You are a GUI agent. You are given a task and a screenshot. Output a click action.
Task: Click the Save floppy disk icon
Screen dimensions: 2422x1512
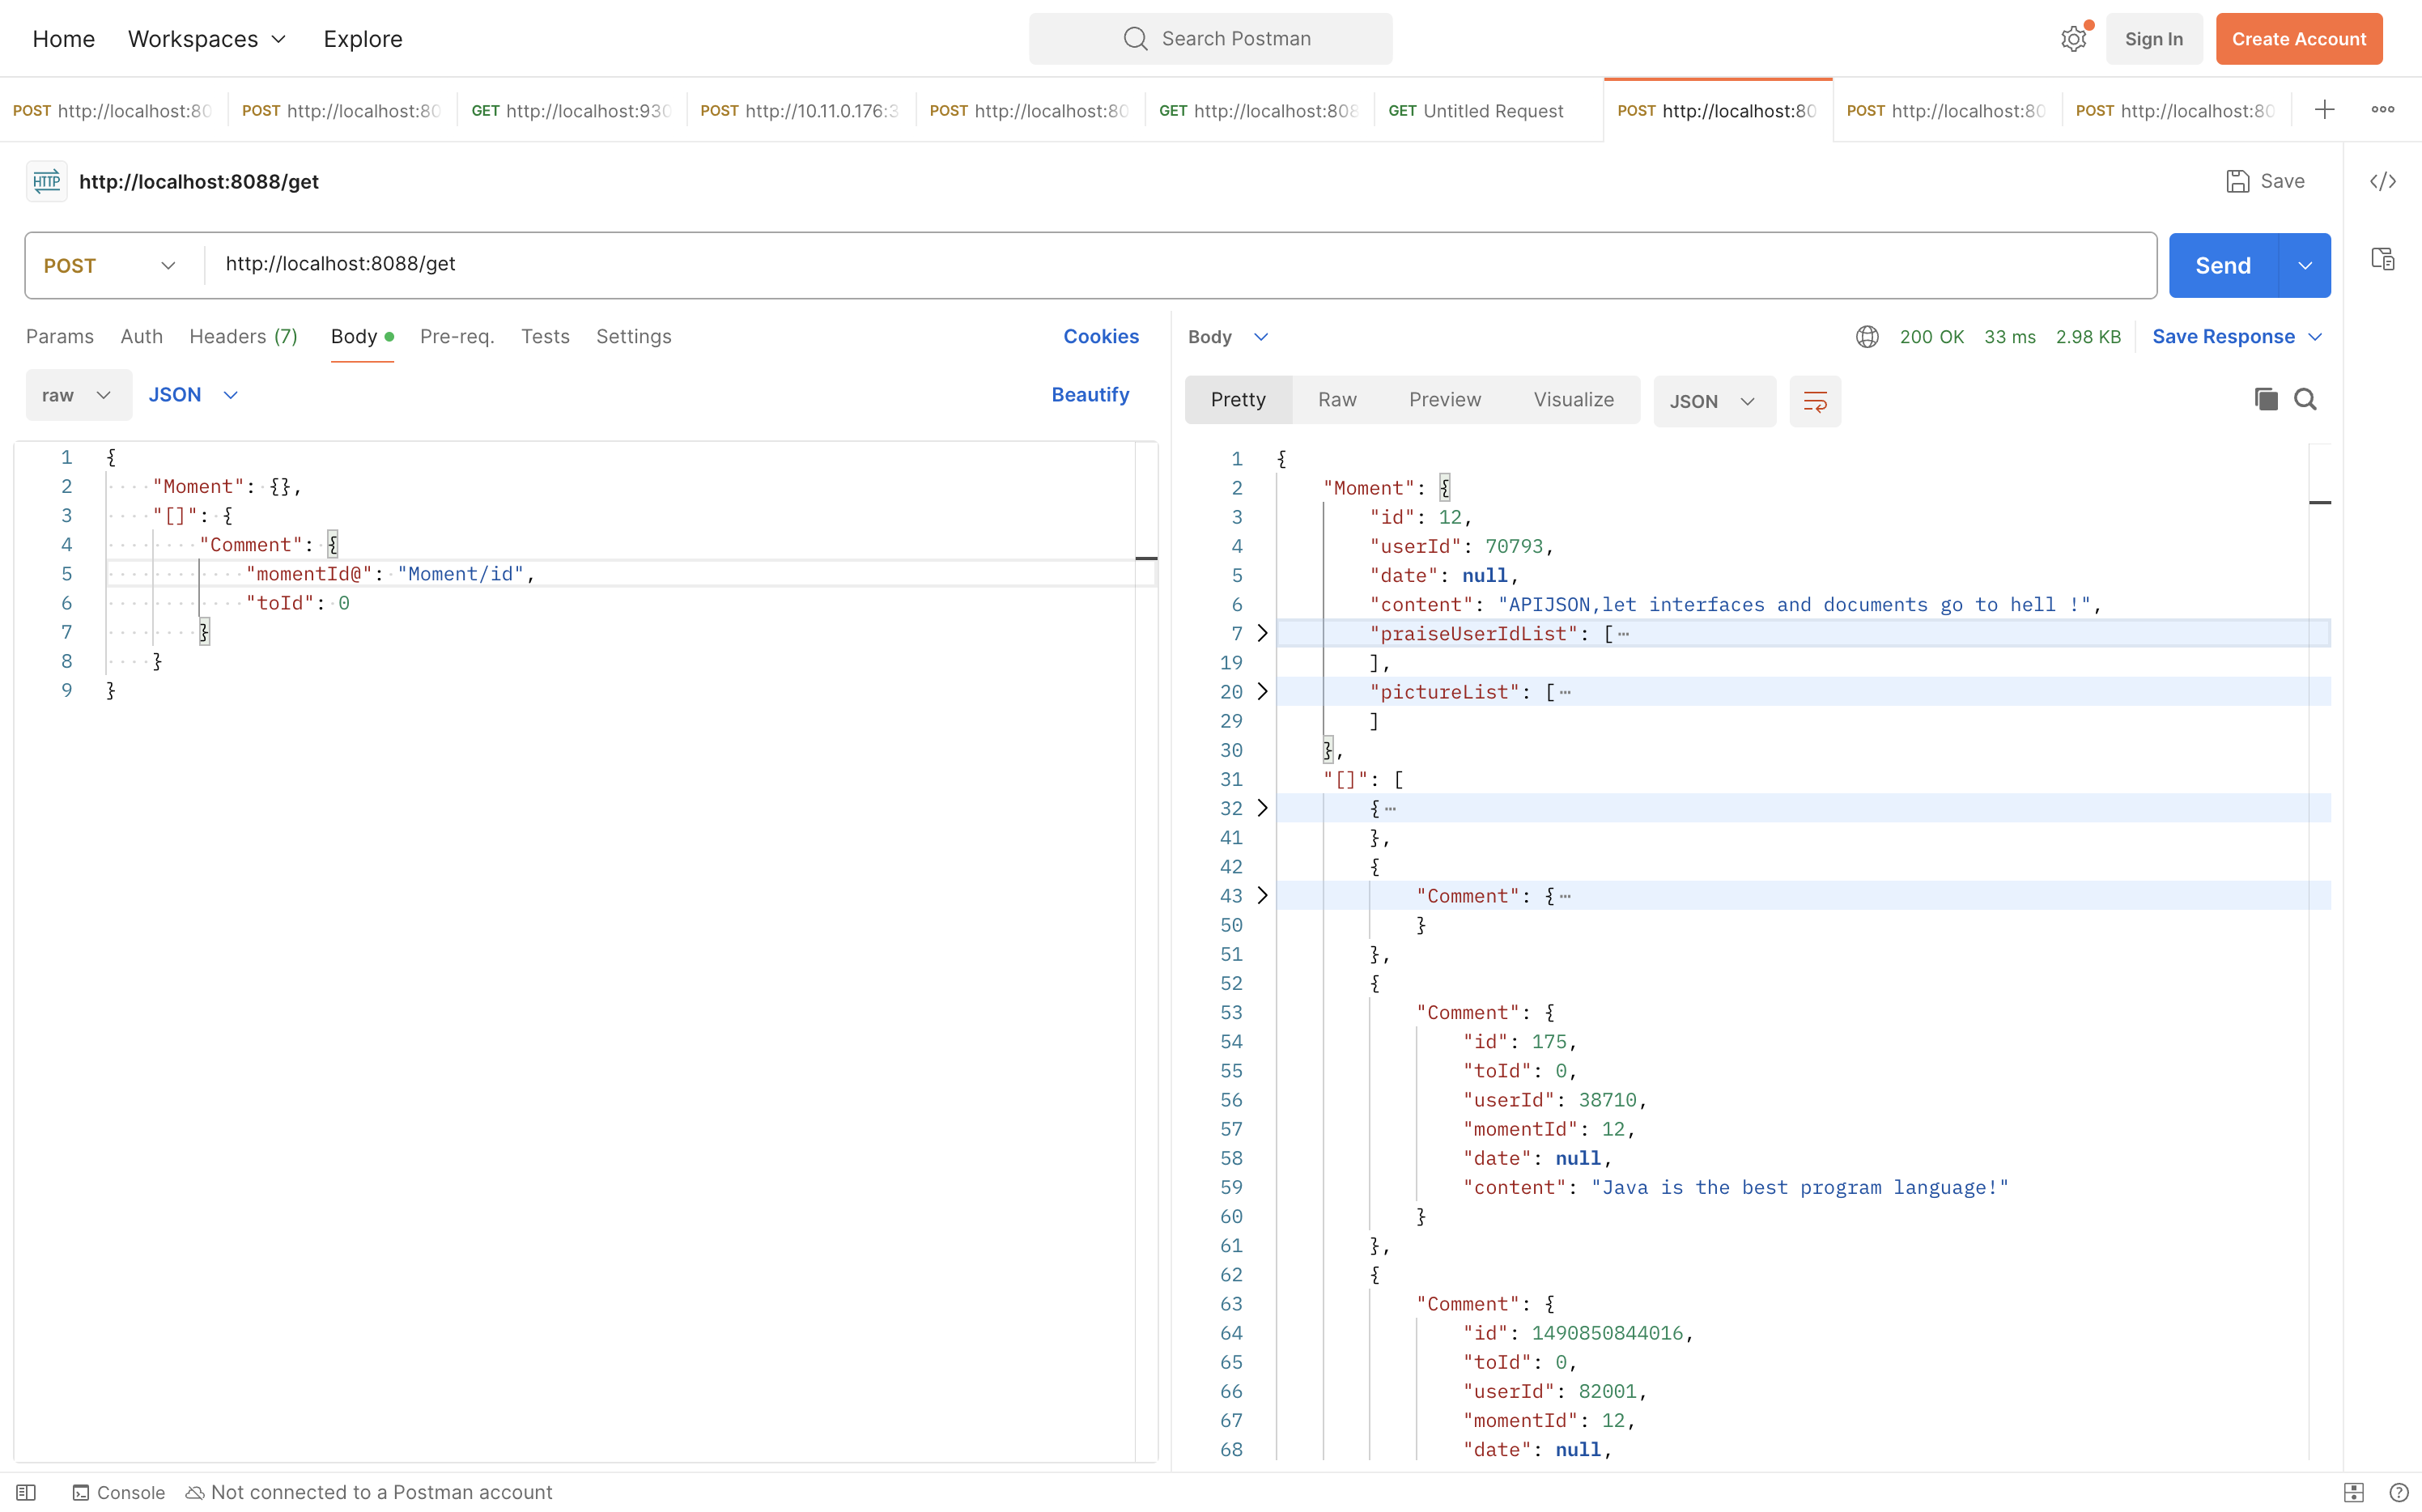tap(2238, 181)
